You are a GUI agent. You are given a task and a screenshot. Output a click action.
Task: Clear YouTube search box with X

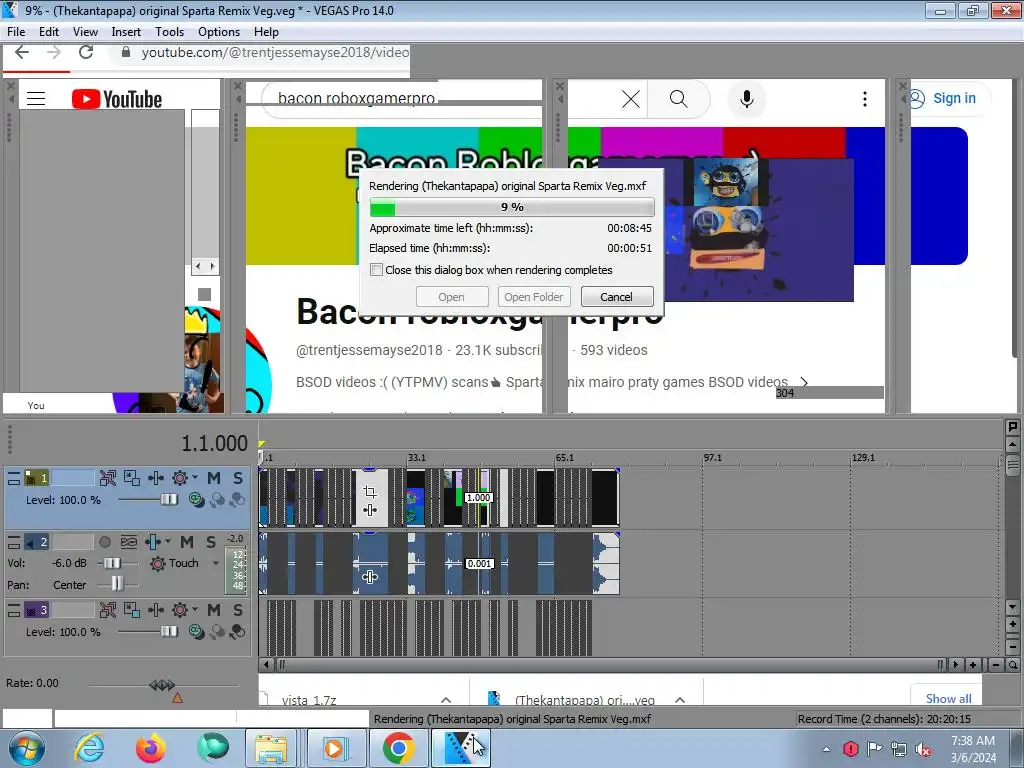630,99
